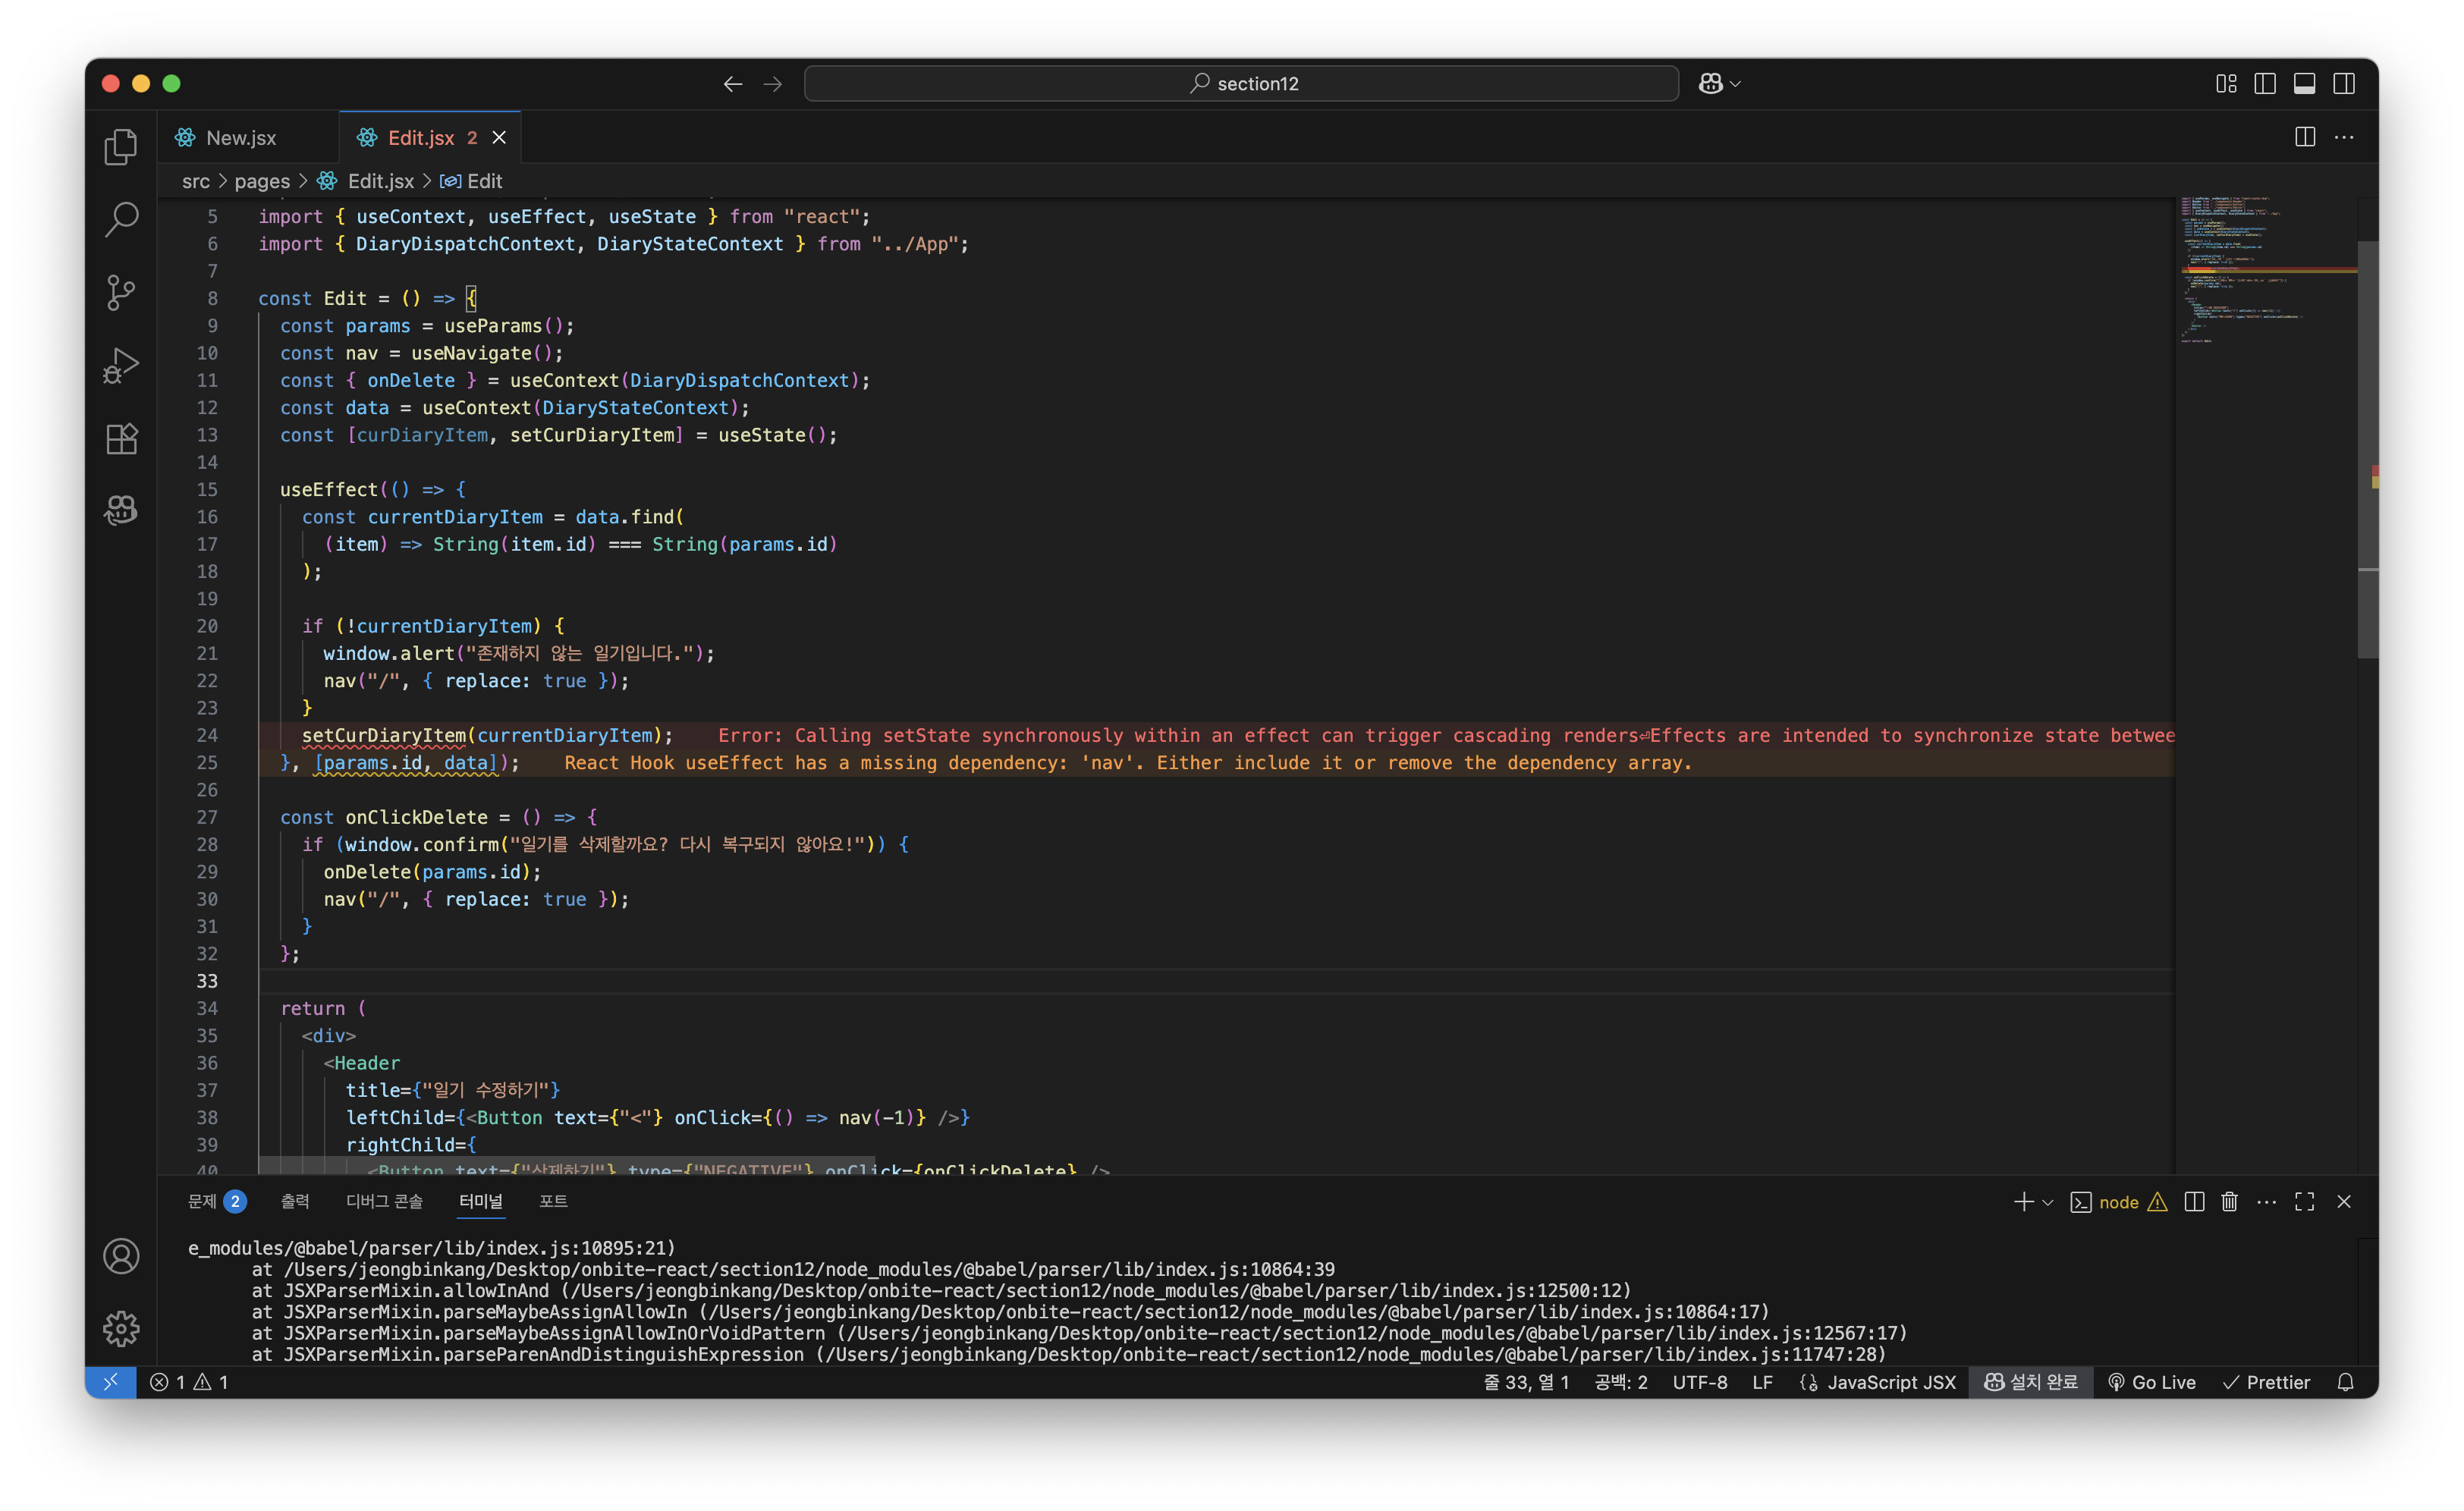Select JavaScript JSX language mode
The height and width of the screenshot is (1511, 2464).
1890,1383
